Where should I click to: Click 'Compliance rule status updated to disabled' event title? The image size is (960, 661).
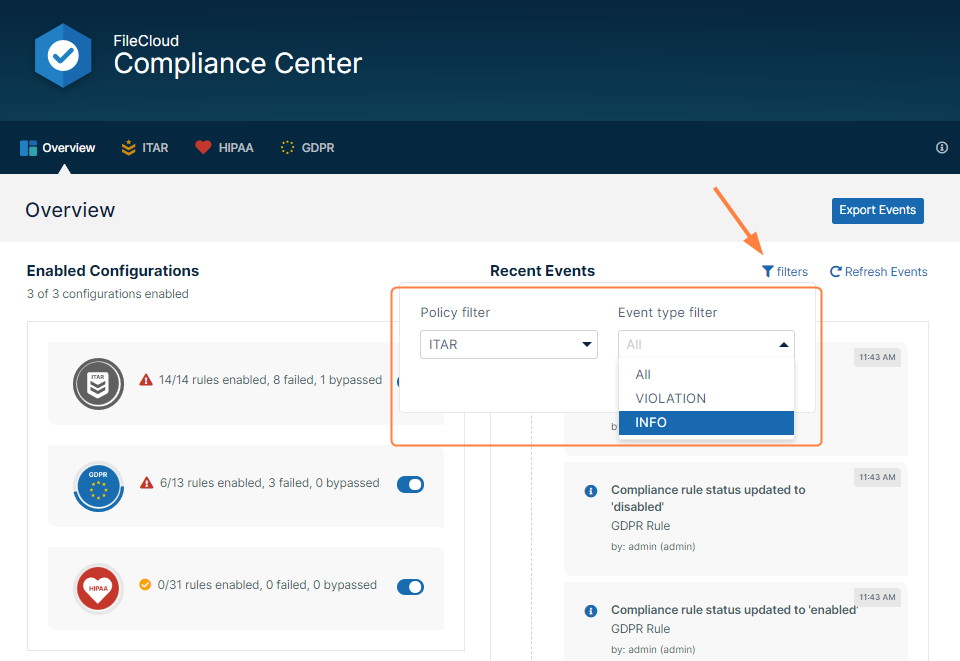pos(708,498)
